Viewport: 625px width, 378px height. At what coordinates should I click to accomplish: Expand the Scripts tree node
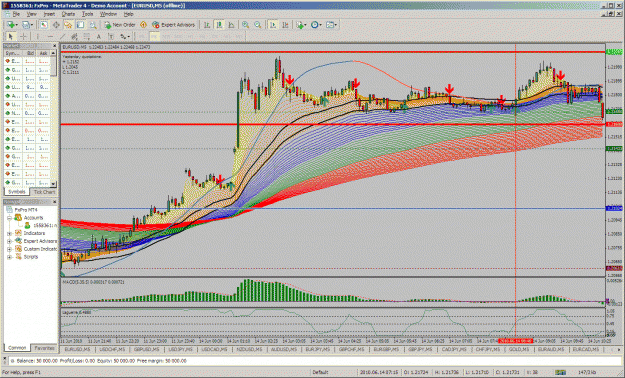coord(9,257)
